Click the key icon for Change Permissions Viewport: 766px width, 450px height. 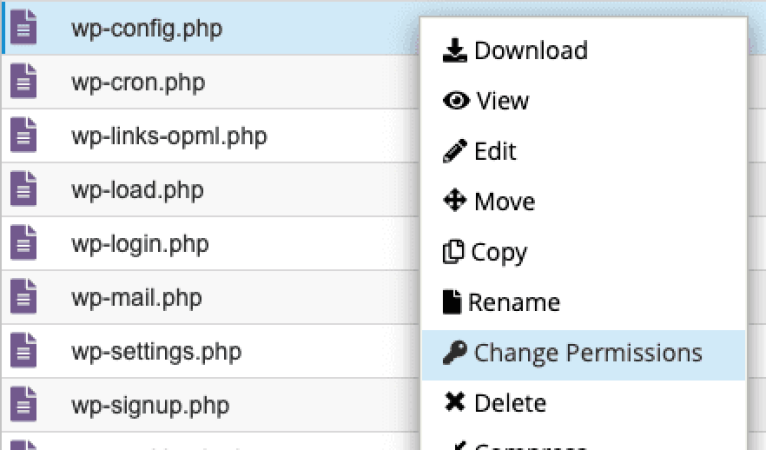tap(455, 352)
